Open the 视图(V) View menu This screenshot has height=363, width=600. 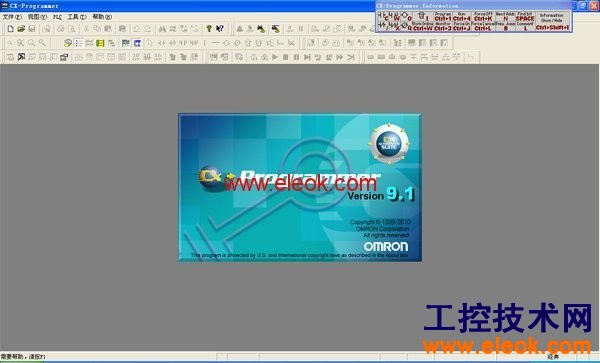pyautogui.click(x=37, y=17)
